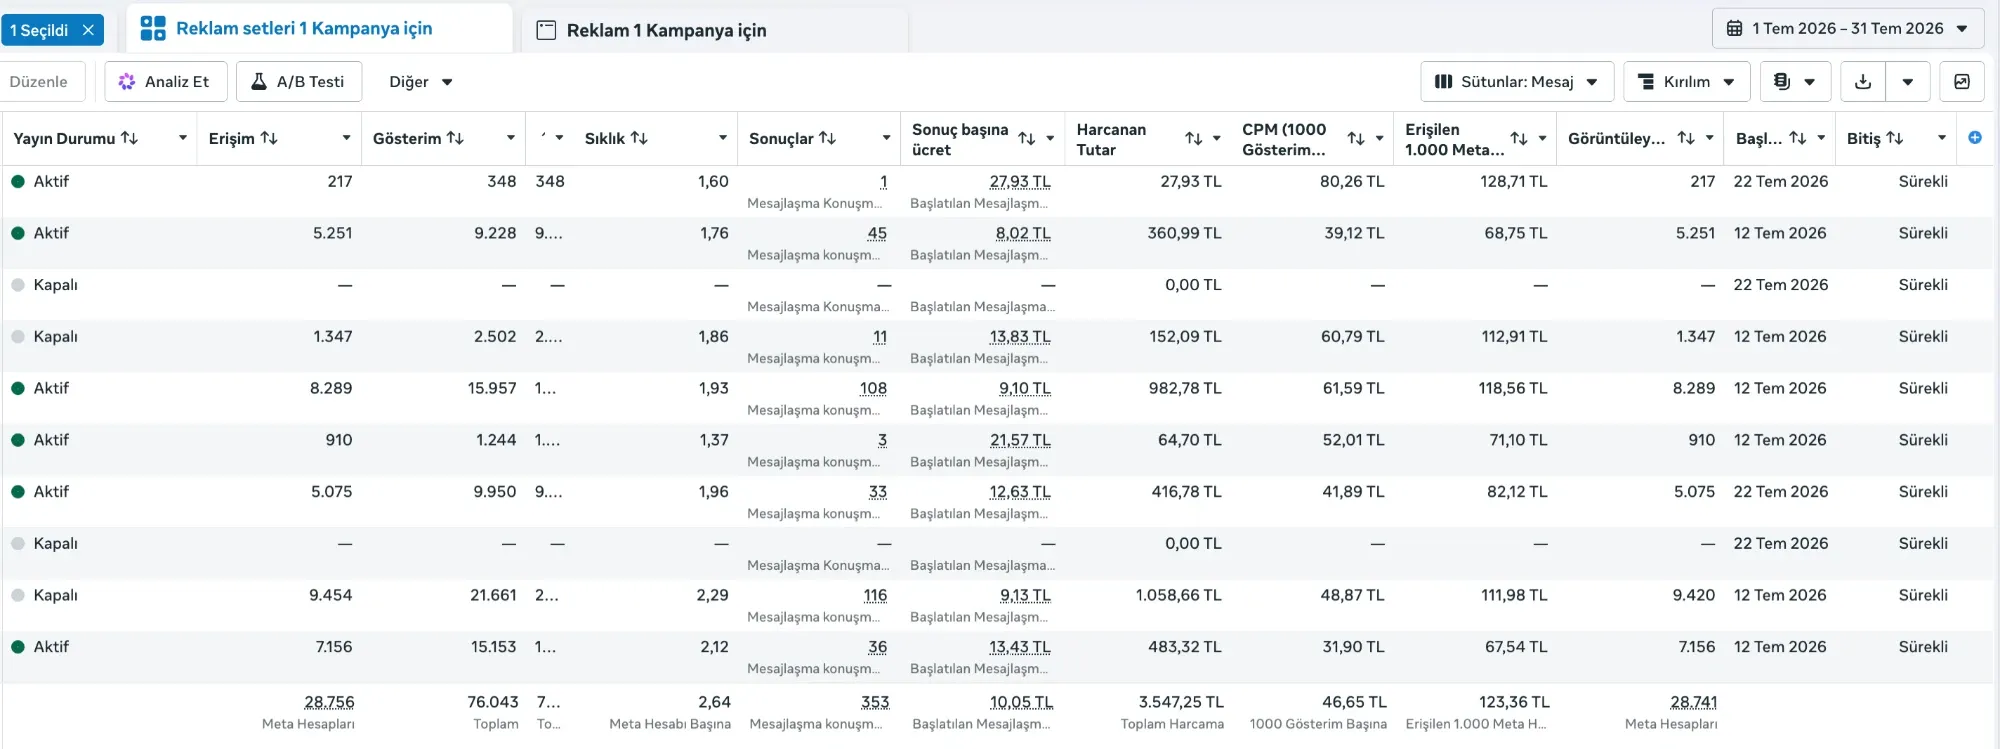The image size is (2000, 749).
Task: Click the Analiz Et button
Action: point(165,82)
